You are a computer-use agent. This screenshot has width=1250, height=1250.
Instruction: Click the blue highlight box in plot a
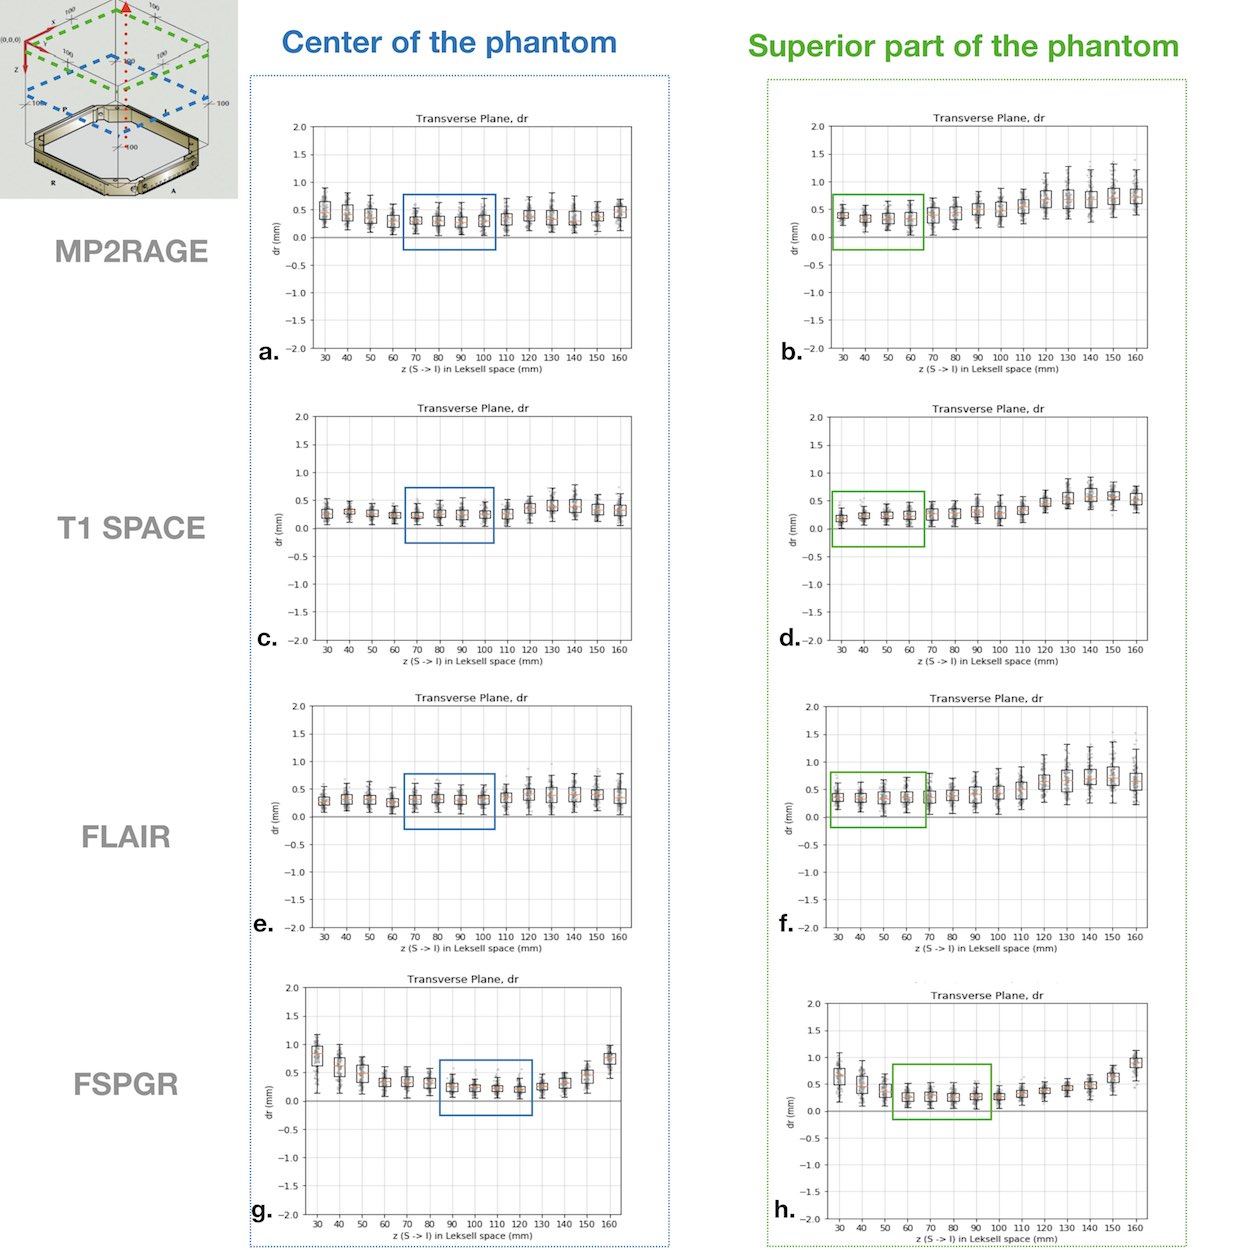[x=449, y=222]
